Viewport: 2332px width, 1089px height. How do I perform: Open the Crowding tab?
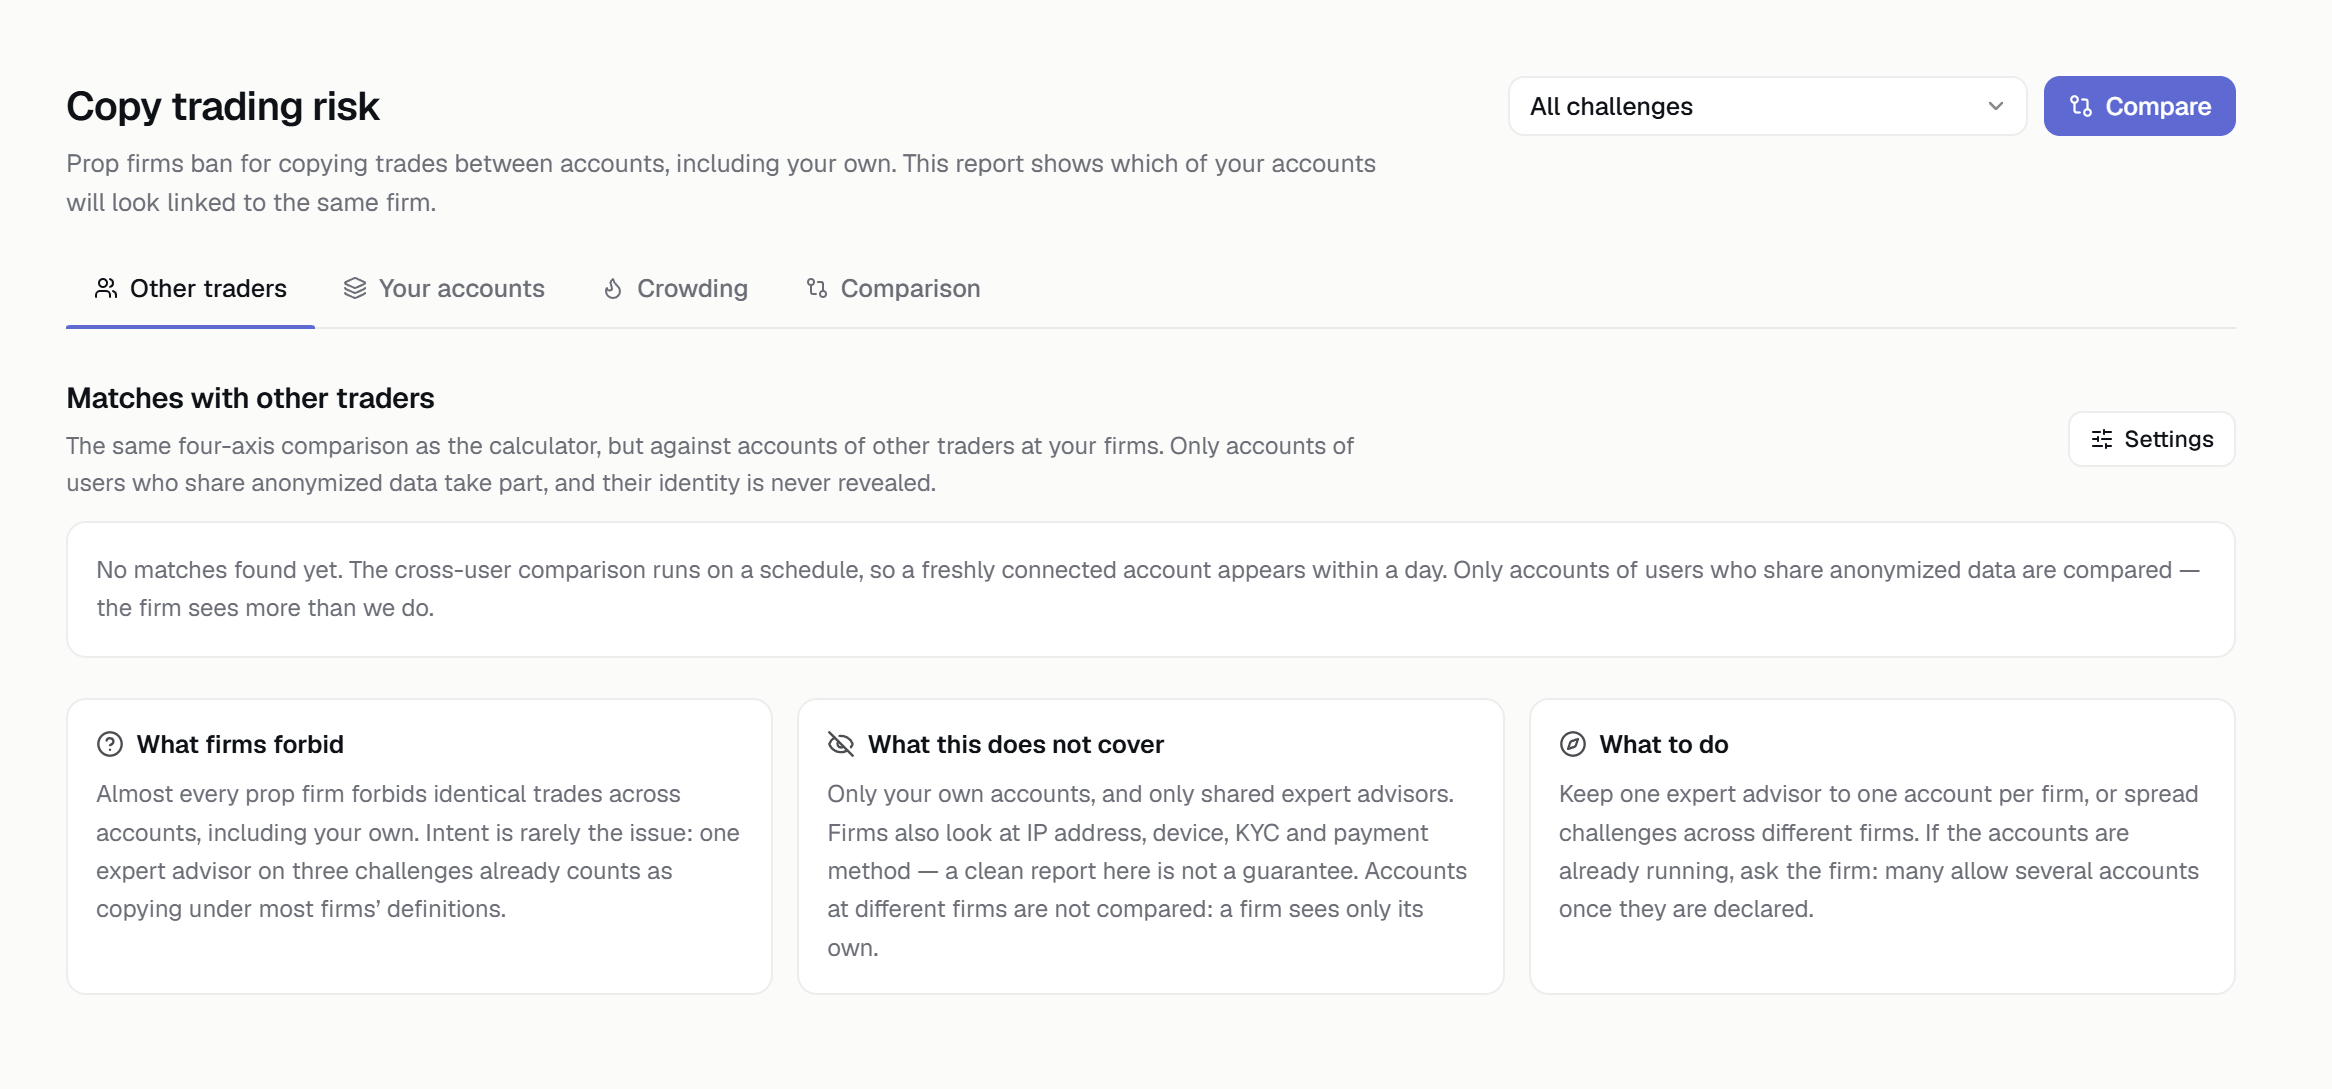click(x=675, y=289)
